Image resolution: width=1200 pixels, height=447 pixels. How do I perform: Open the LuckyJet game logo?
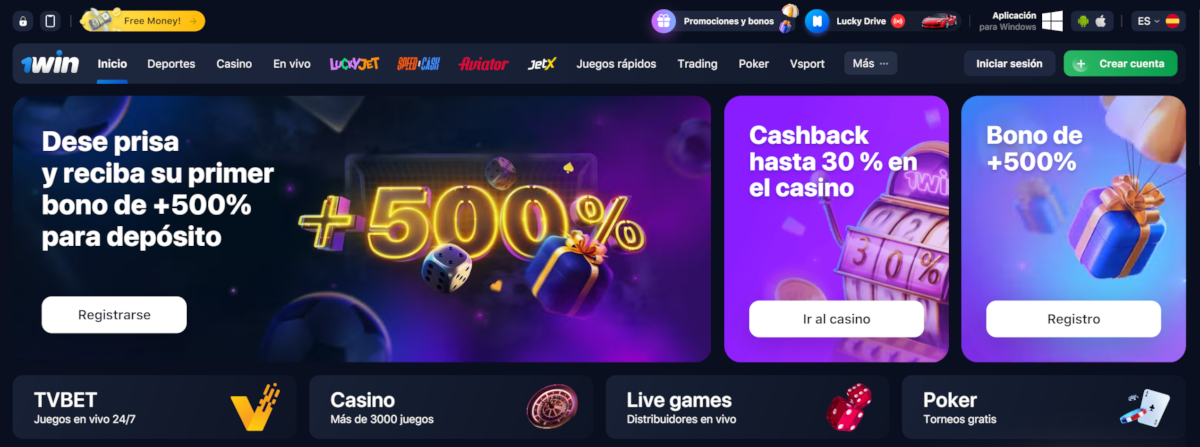pos(355,64)
